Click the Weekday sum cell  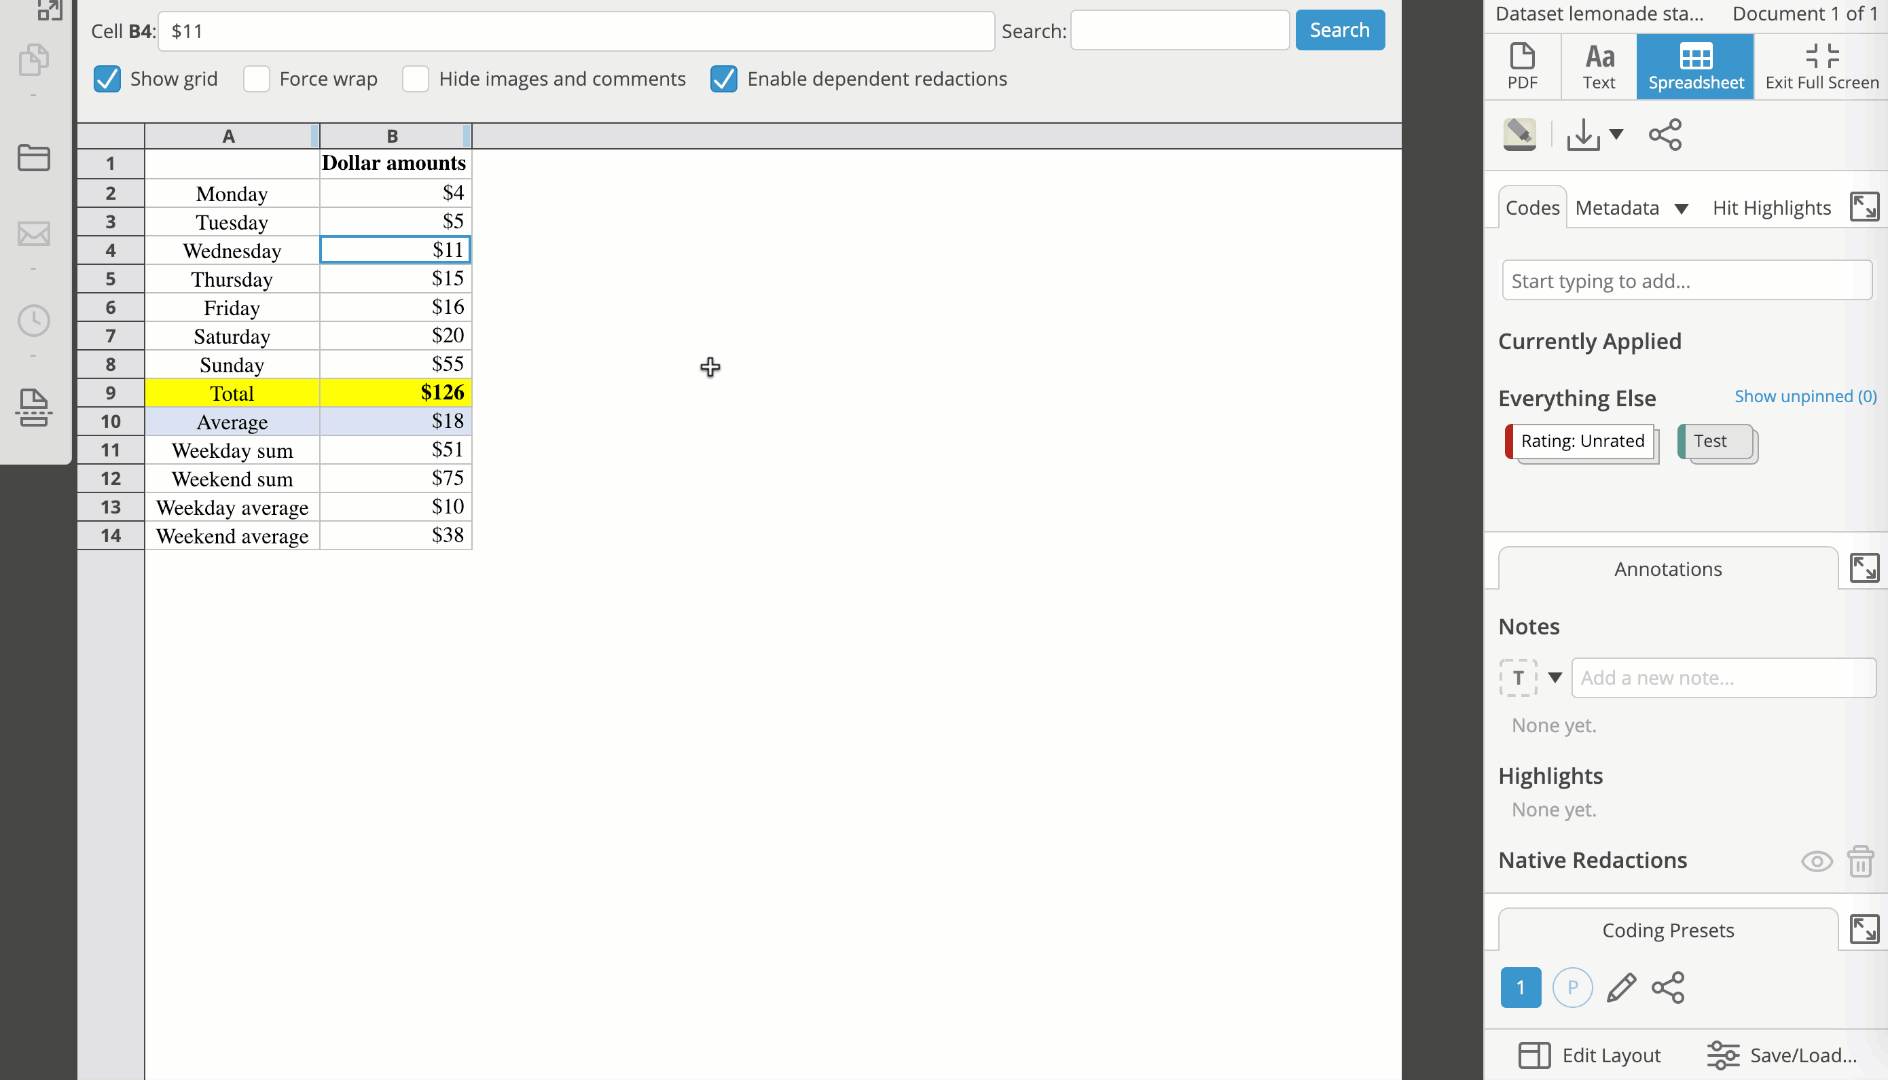[232, 450]
